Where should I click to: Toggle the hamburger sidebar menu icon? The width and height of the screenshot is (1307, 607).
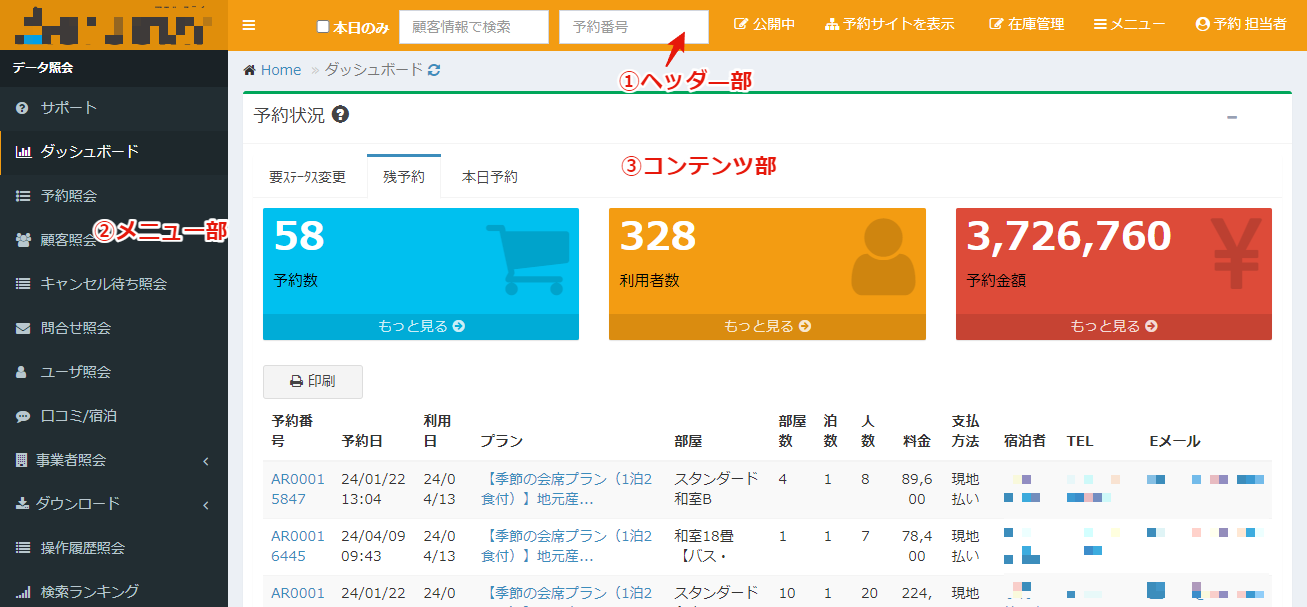(x=249, y=25)
